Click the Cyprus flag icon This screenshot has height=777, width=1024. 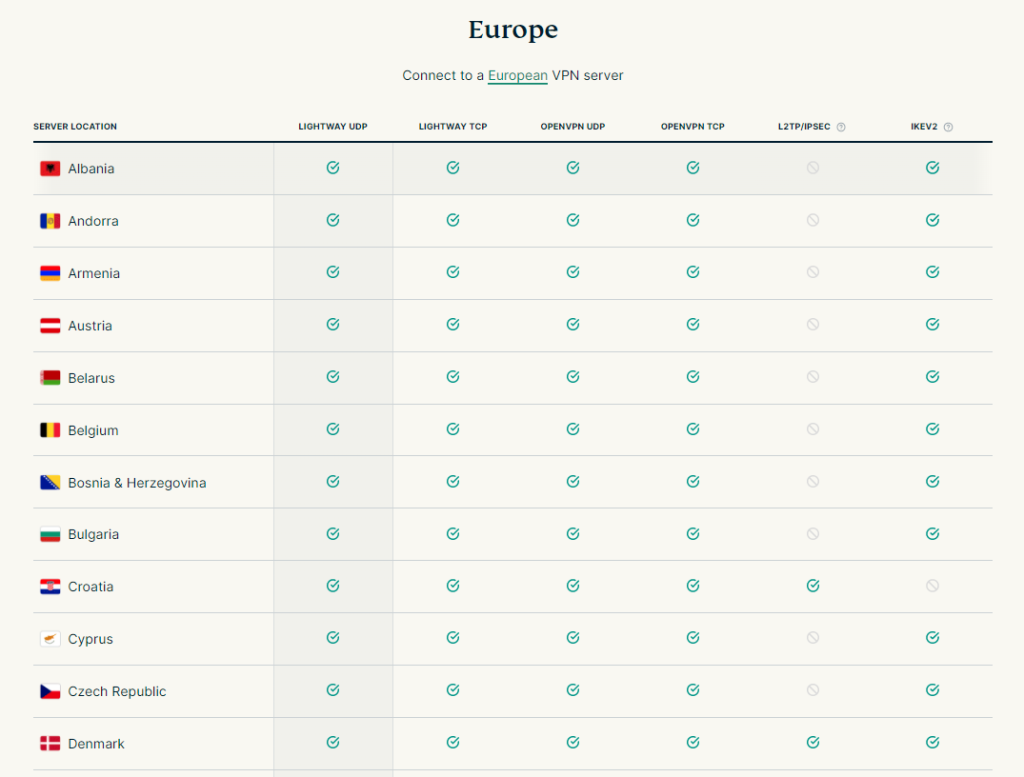tap(50, 639)
